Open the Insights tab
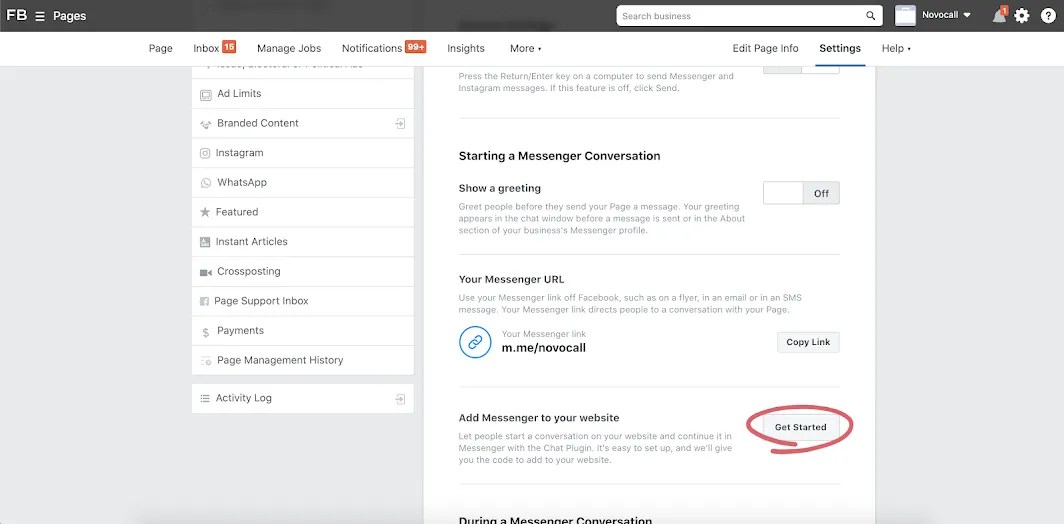This screenshot has width=1064, height=524. 466,48
